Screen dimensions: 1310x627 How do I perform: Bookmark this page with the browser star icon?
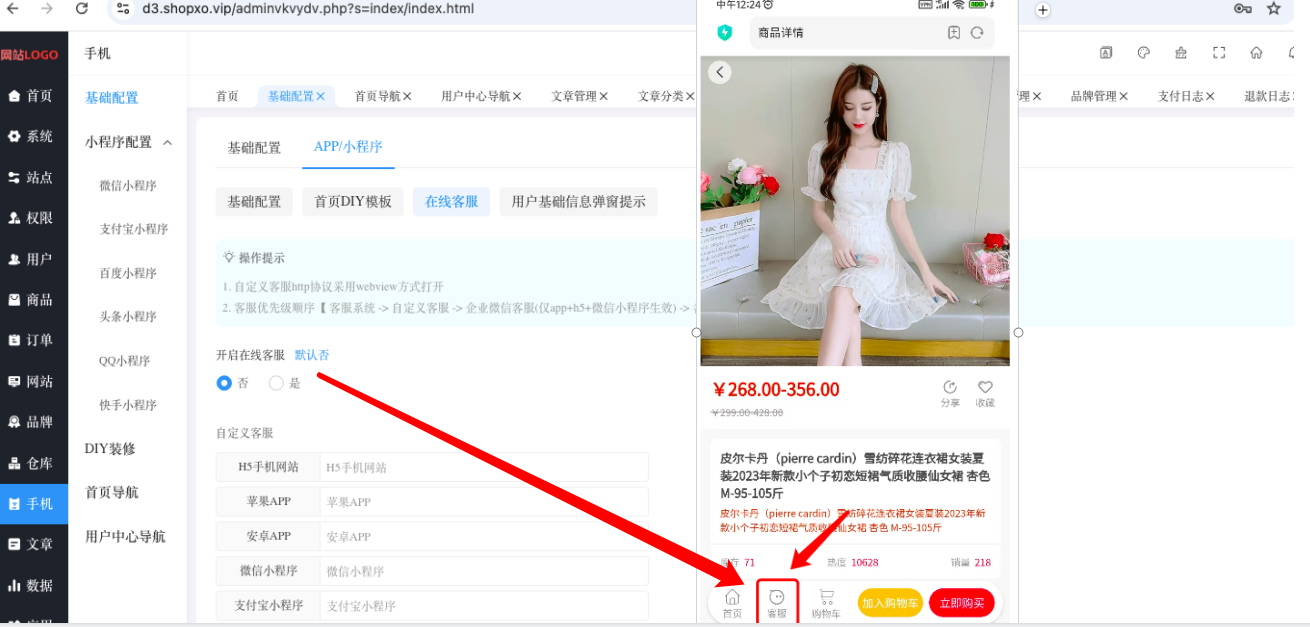[x=1273, y=9]
